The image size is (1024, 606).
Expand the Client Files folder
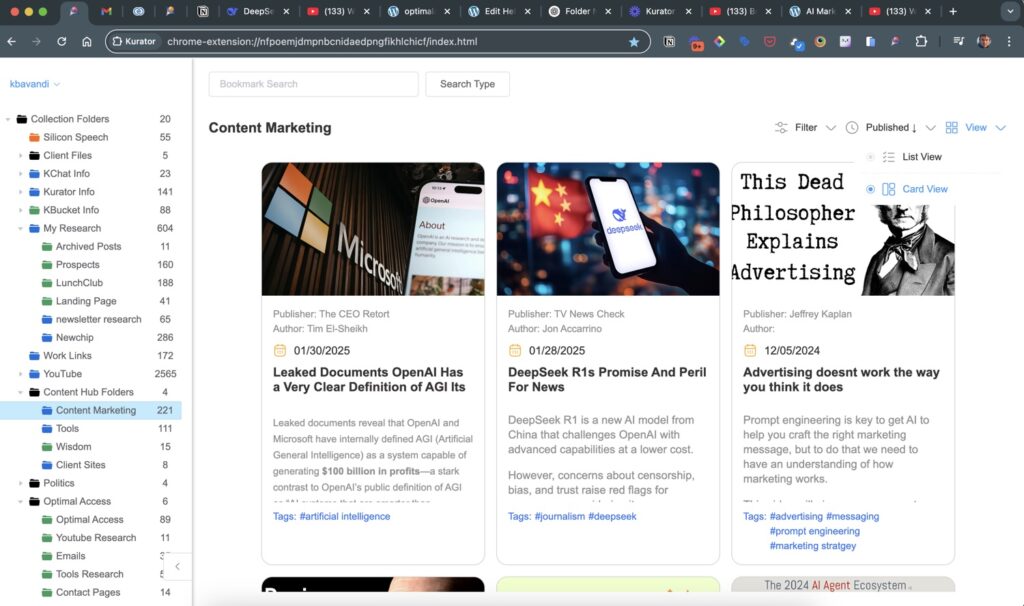pyautogui.click(x=20, y=156)
